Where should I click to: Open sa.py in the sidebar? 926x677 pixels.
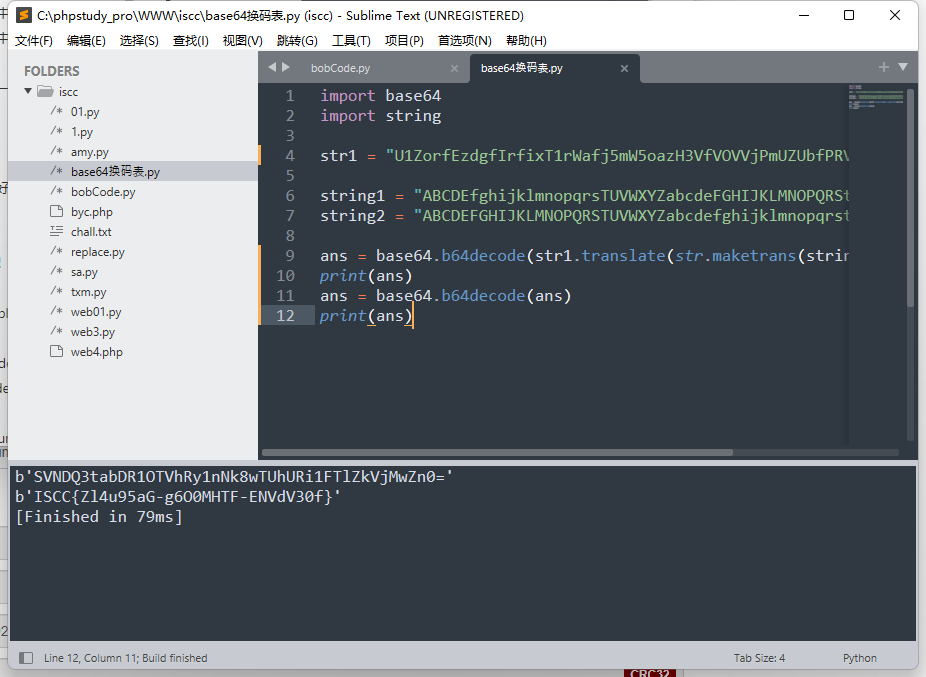click(84, 272)
